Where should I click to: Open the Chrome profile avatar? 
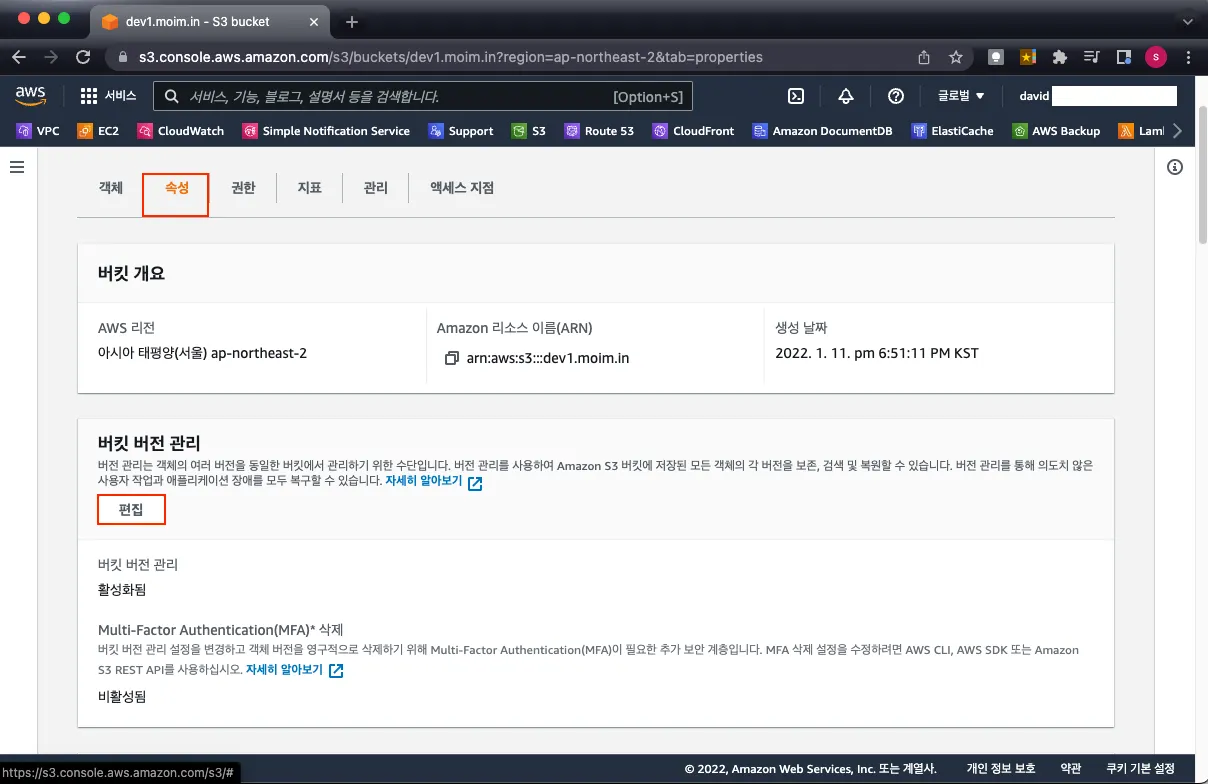[1156, 57]
